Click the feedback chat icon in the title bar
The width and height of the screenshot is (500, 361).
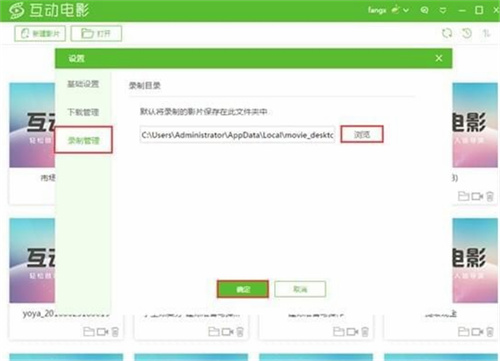pos(424,10)
